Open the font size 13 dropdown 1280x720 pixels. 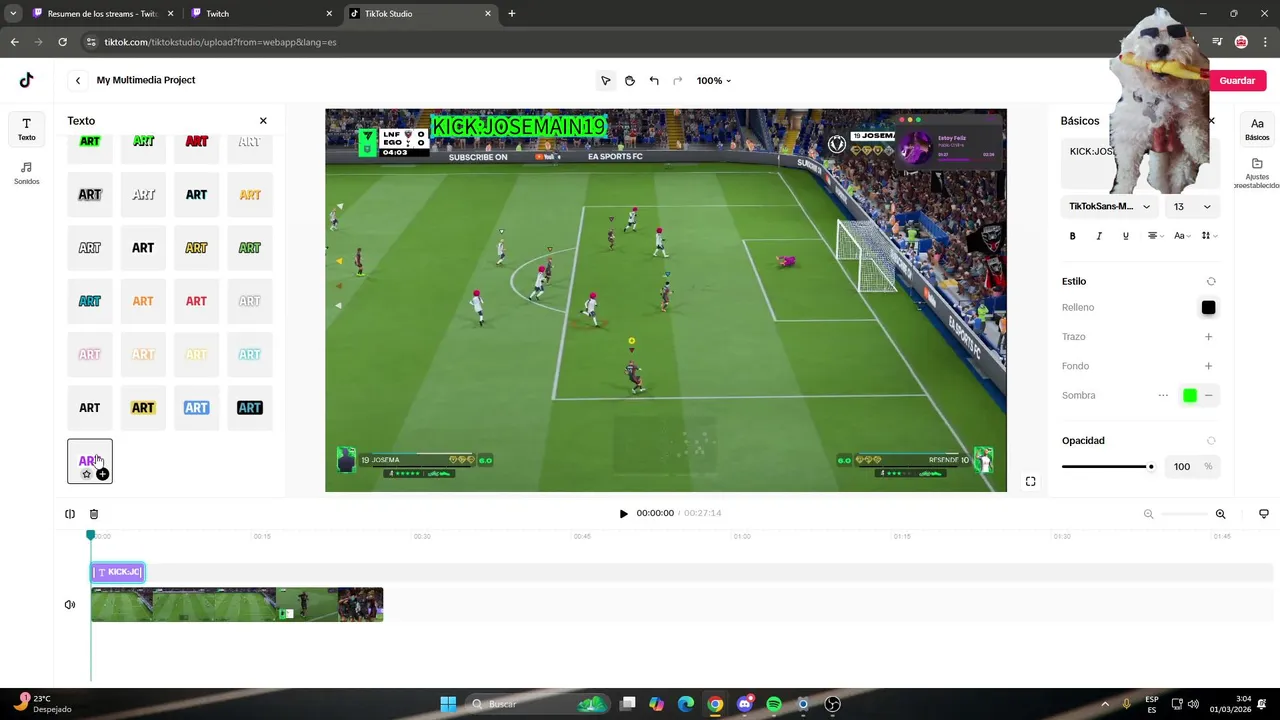pyautogui.click(x=1192, y=206)
